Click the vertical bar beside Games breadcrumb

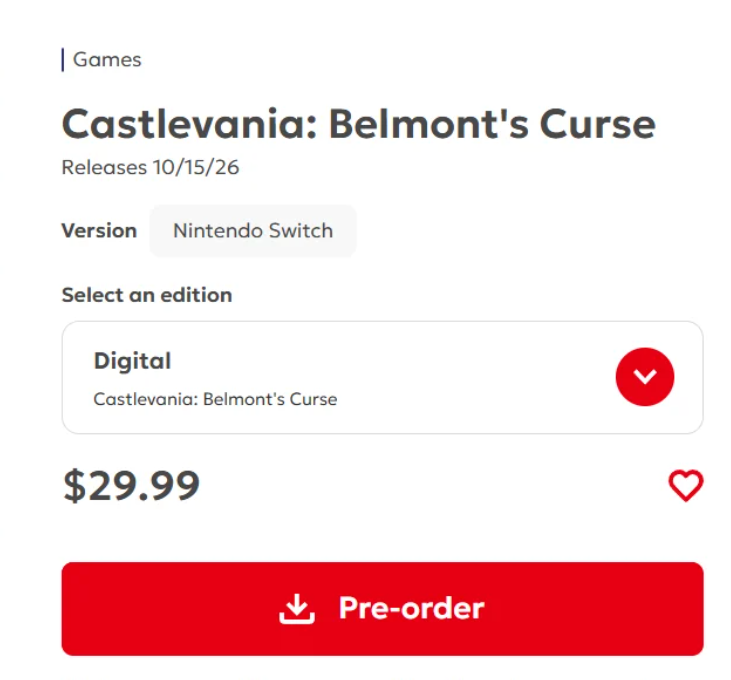pos(63,60)
